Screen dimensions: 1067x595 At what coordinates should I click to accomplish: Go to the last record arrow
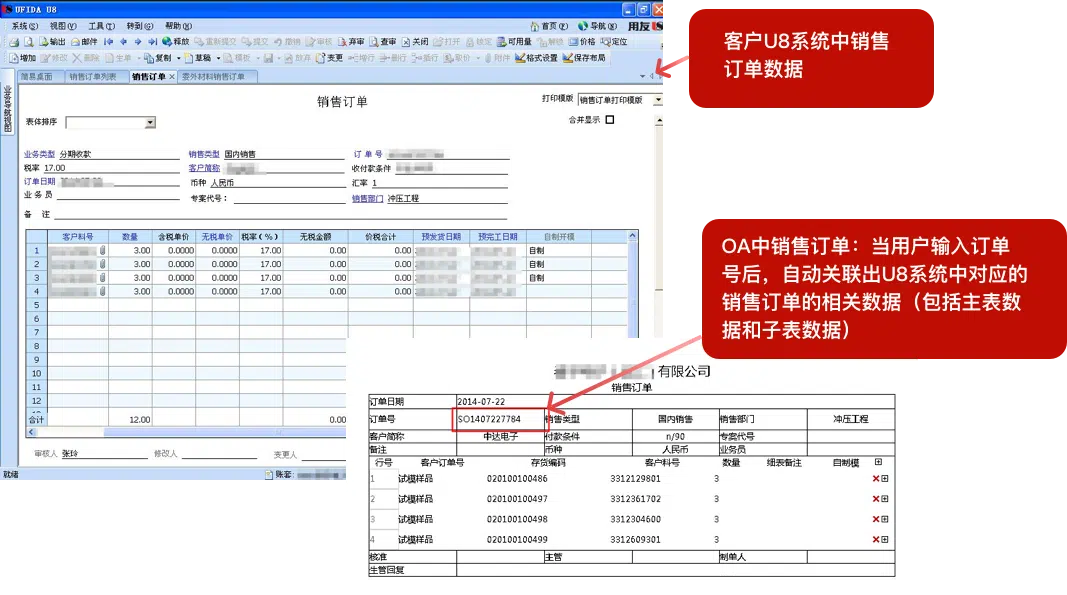152,42
